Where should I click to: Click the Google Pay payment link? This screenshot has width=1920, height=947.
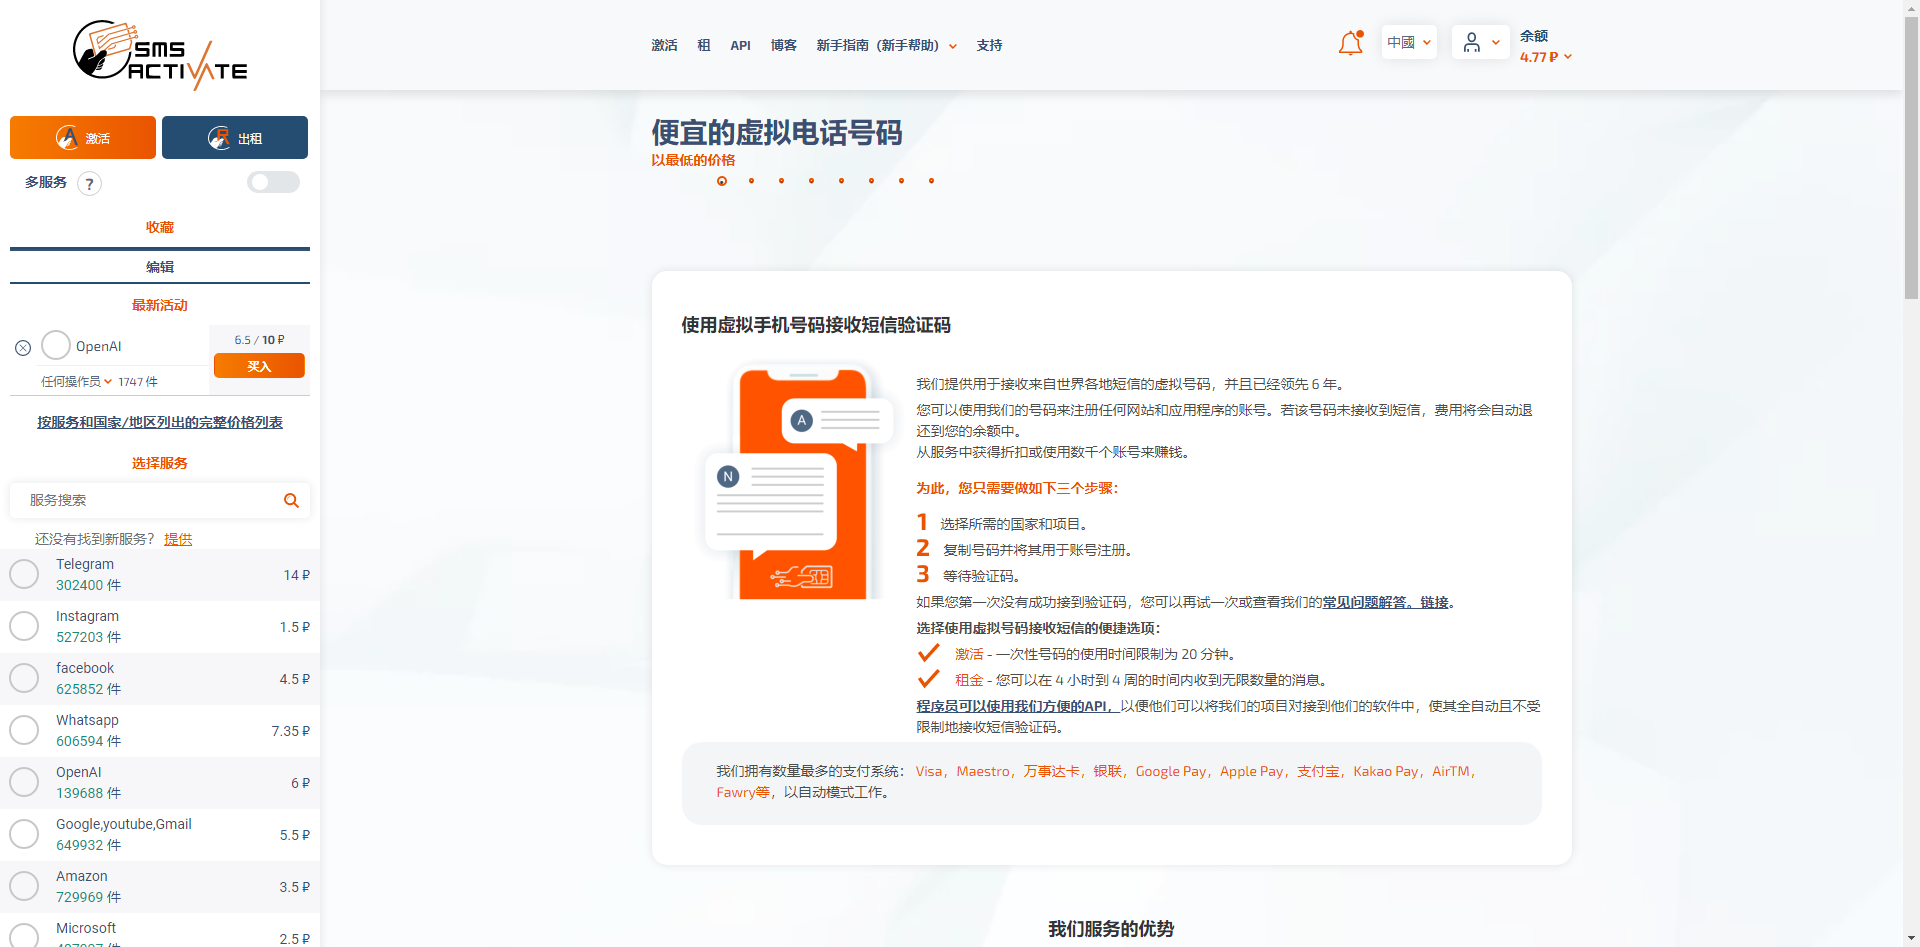(x=1170, y=771)
